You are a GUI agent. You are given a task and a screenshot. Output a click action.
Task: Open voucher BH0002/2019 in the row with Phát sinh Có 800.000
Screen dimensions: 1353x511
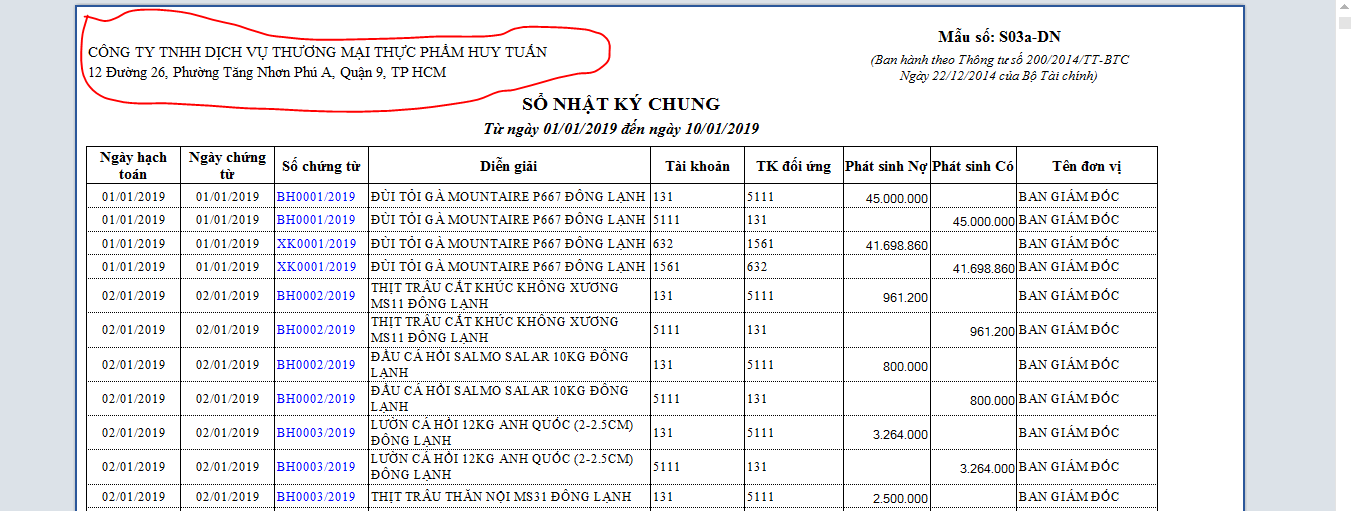click(316, 399)
